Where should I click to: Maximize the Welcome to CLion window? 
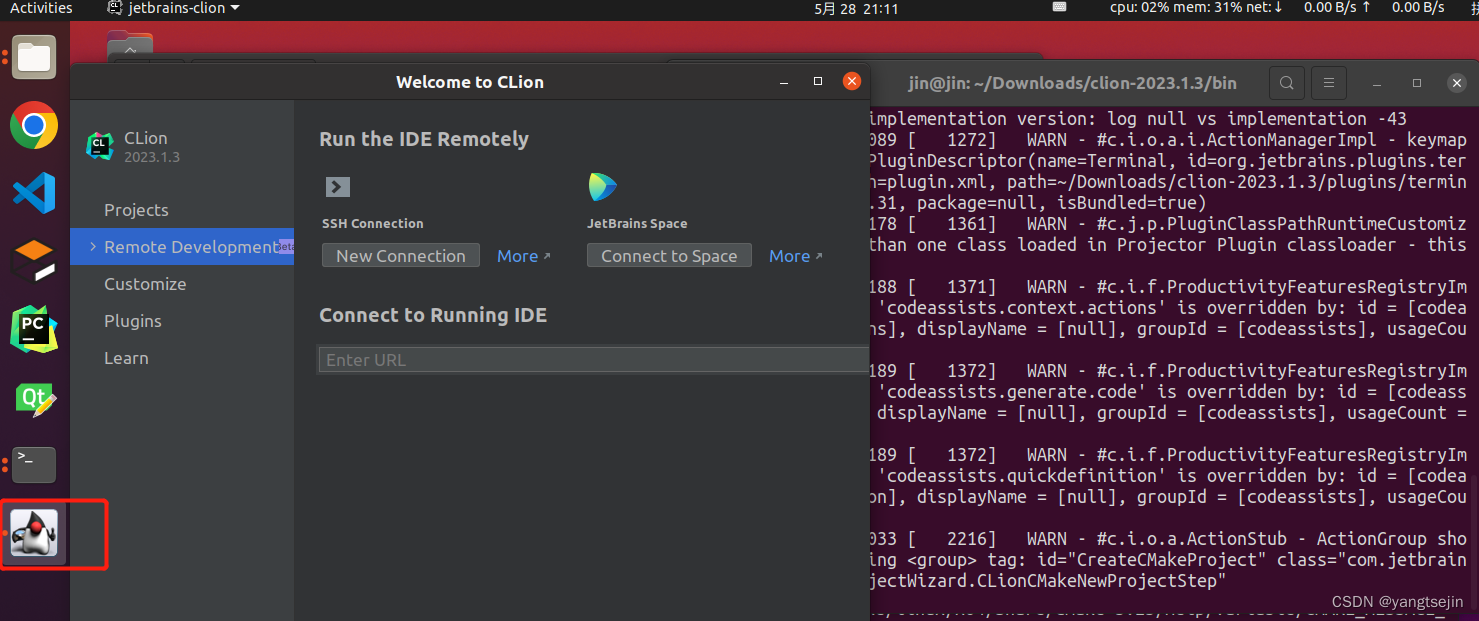[818, 82]
